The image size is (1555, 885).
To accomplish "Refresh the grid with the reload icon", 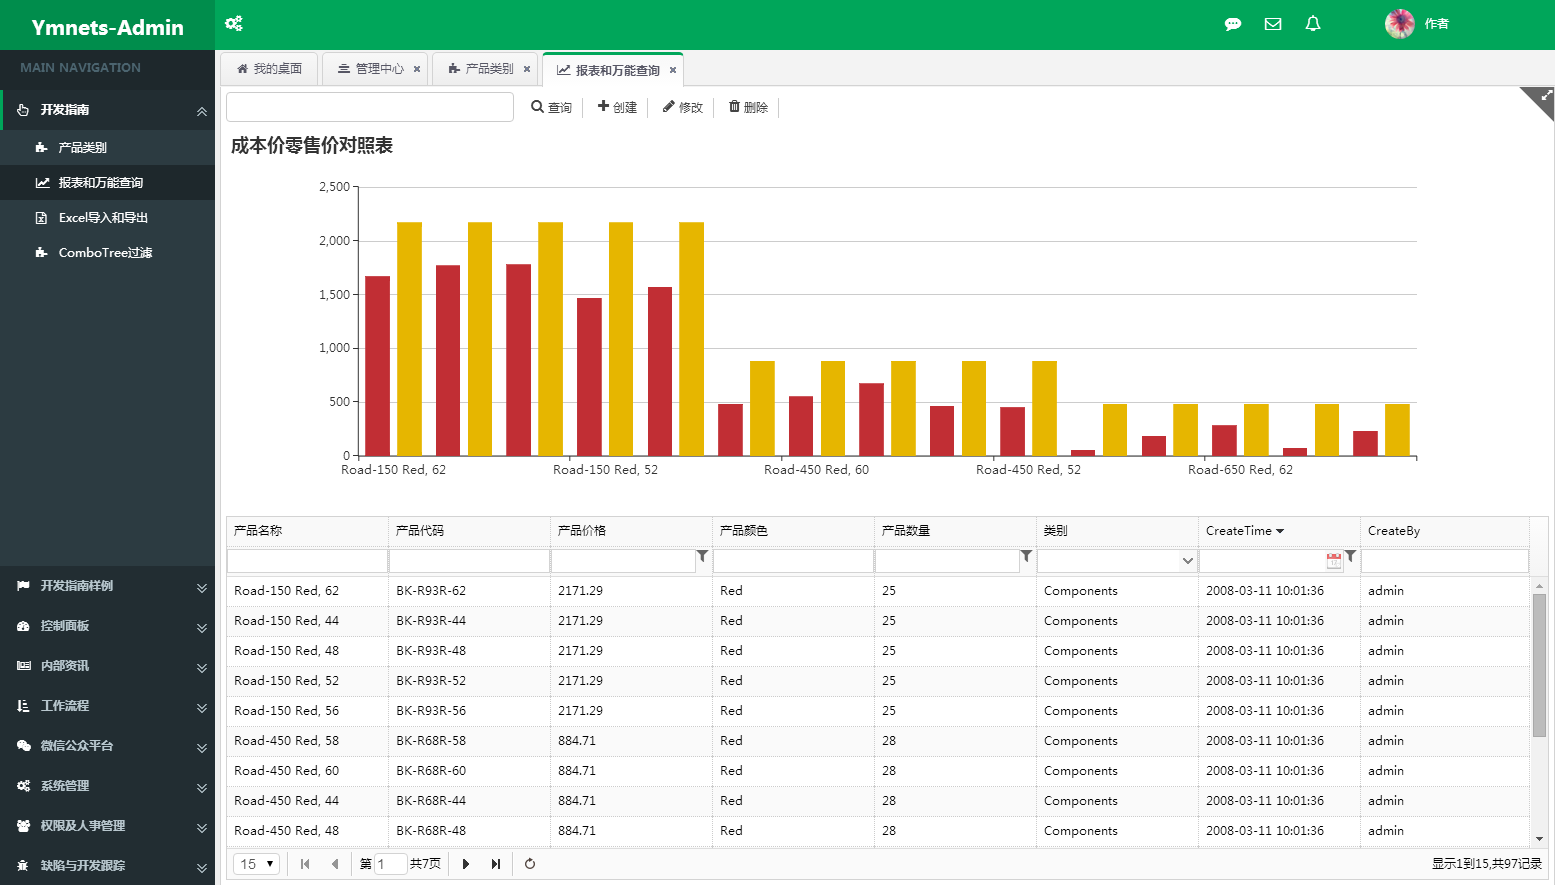I will click(530, 864).
